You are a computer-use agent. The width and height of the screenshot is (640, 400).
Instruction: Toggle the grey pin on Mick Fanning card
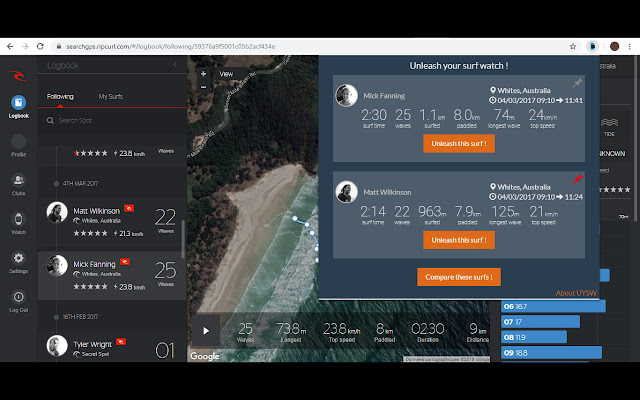tap(577, 83)
